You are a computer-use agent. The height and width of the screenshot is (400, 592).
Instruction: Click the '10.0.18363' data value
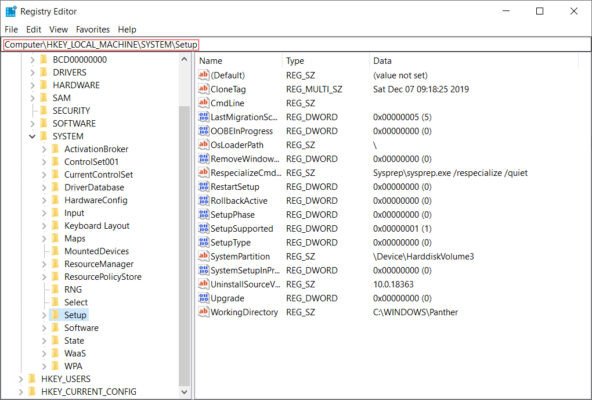tap(393, 284)
